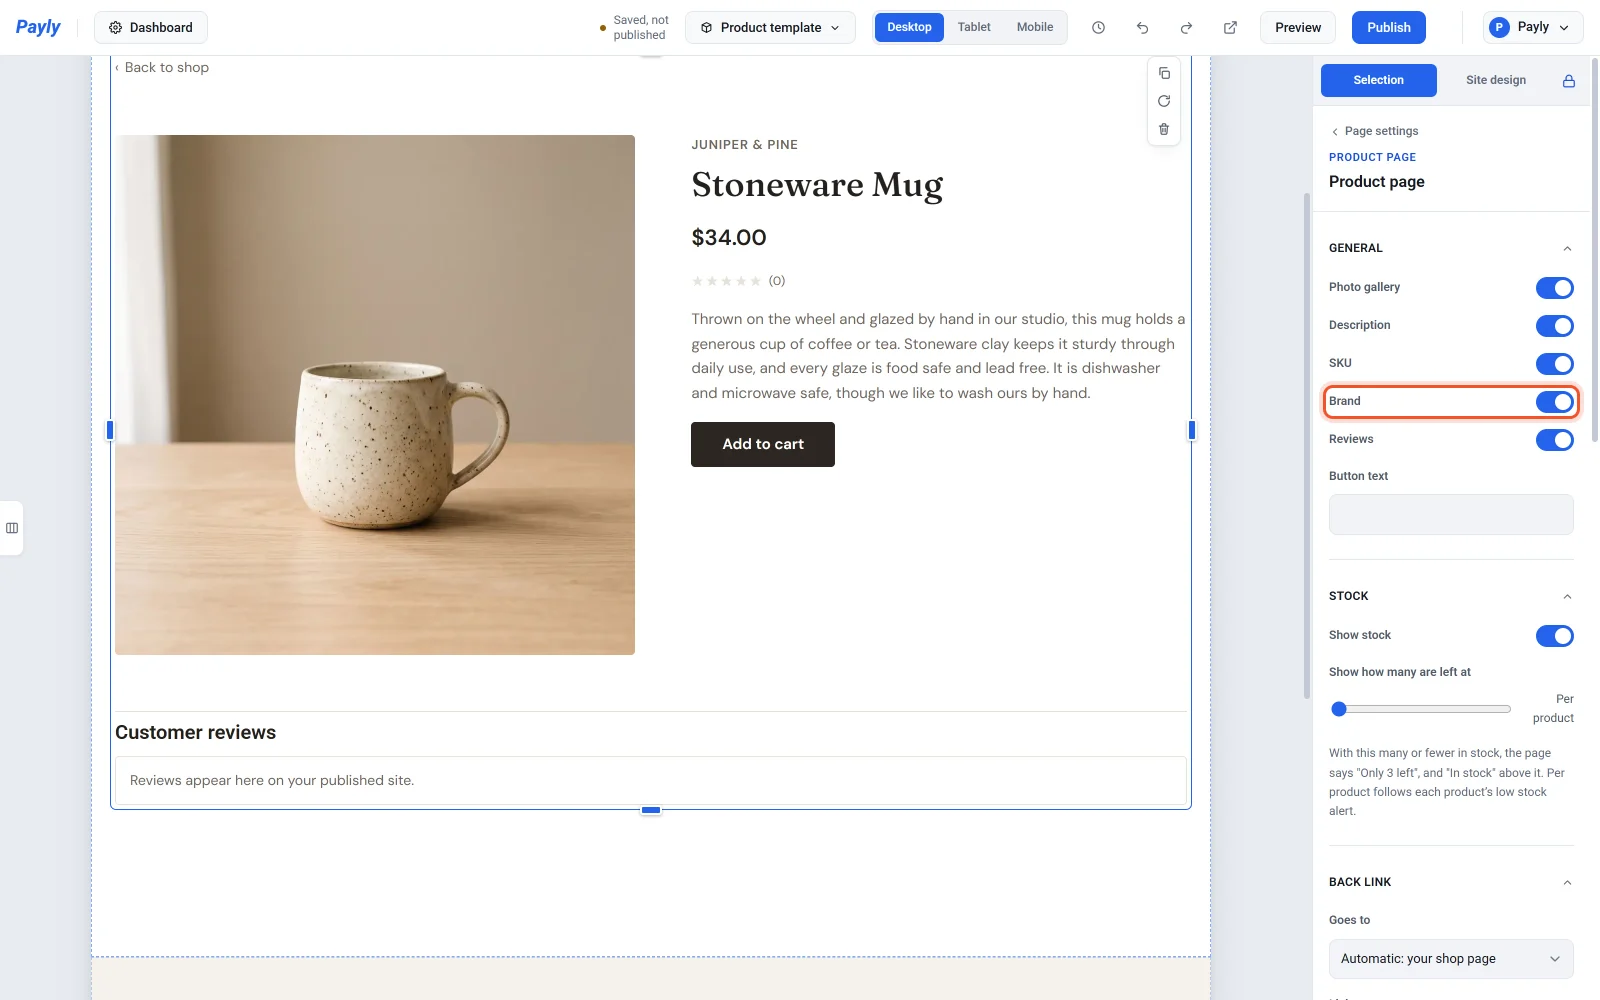
Task: Toggle off Description
Action: [1554, 326]
